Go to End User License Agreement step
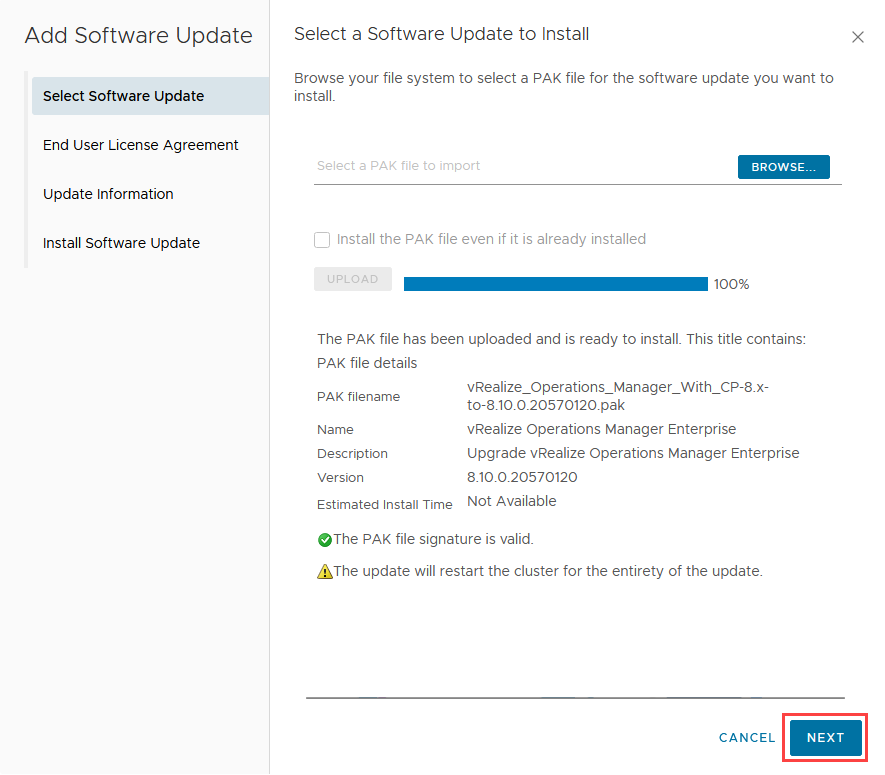The image size is (885, 775). coord(141,145)
